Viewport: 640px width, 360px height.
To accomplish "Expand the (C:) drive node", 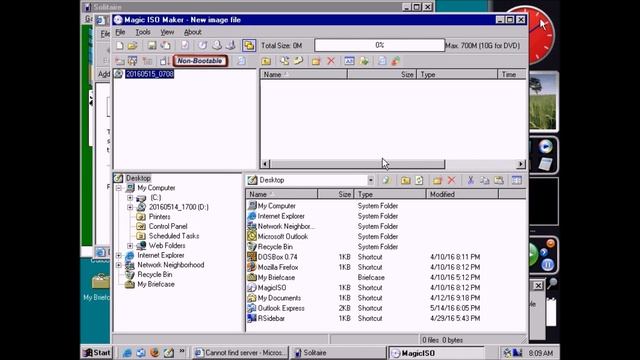I will tap(130, 198).
